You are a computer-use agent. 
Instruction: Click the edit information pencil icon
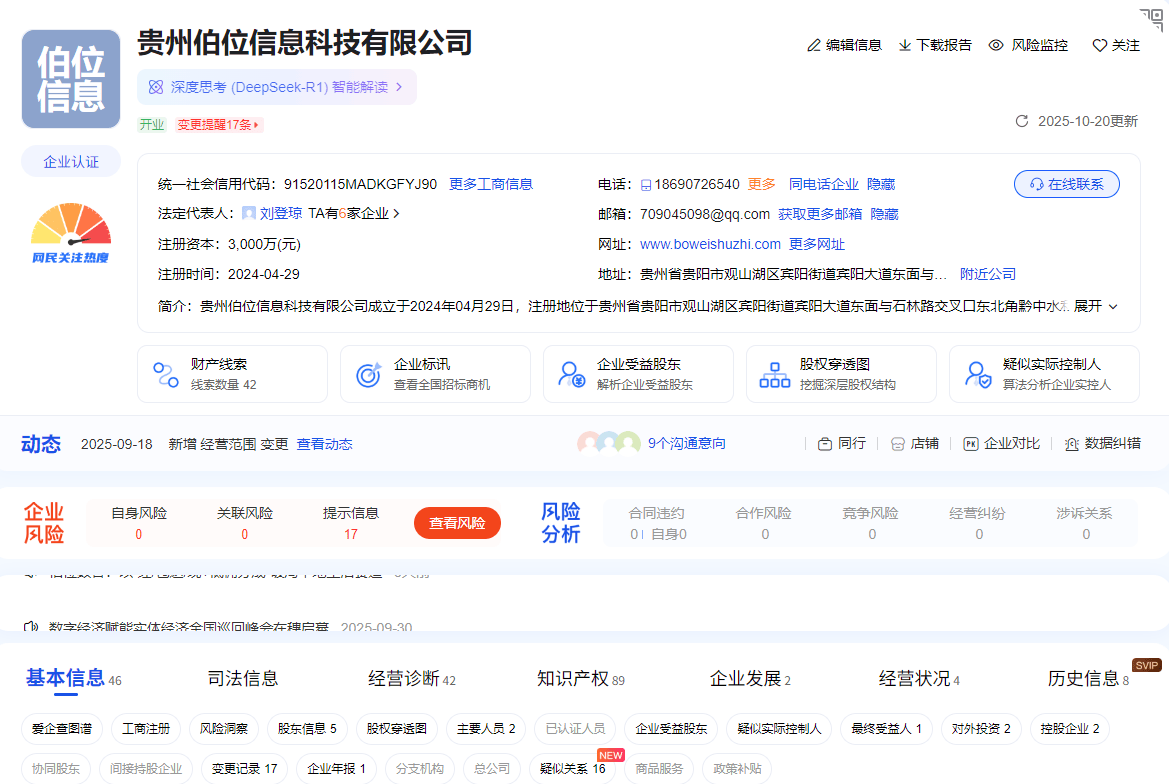click(x=814, y=45)
